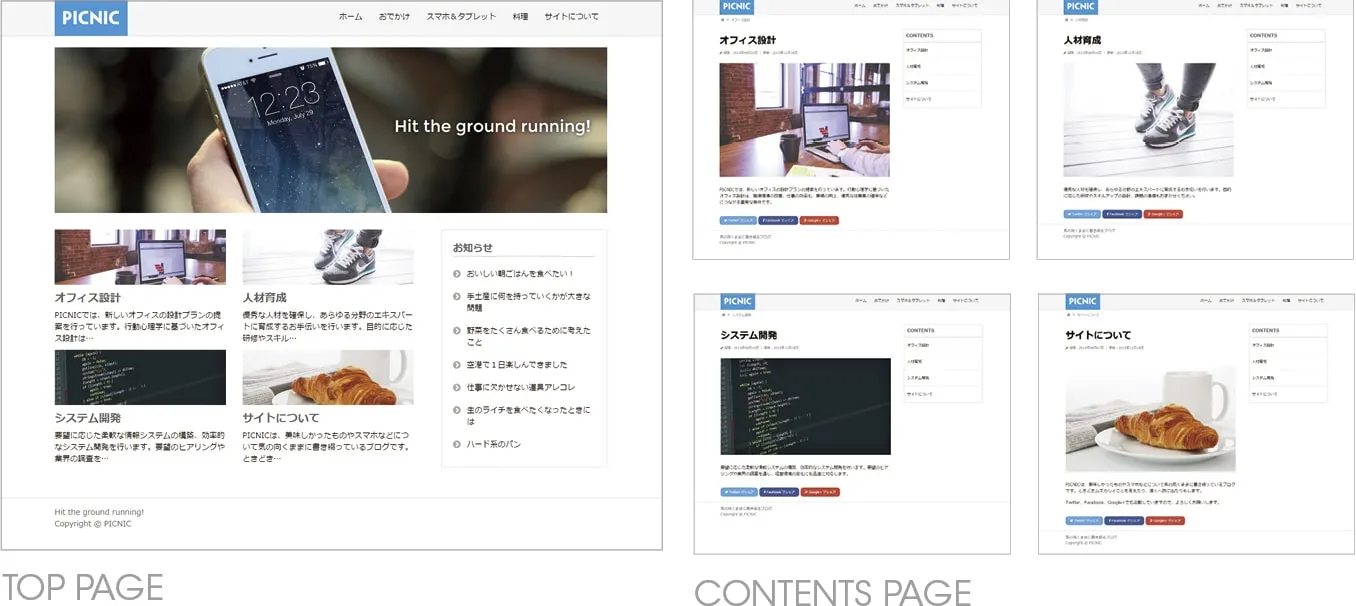Image resolution: width=1356 pixels, height=606 pixels.
Task: Click arrow bullet beside 空港で1日楽しんできました
Action: click(457, 365)
